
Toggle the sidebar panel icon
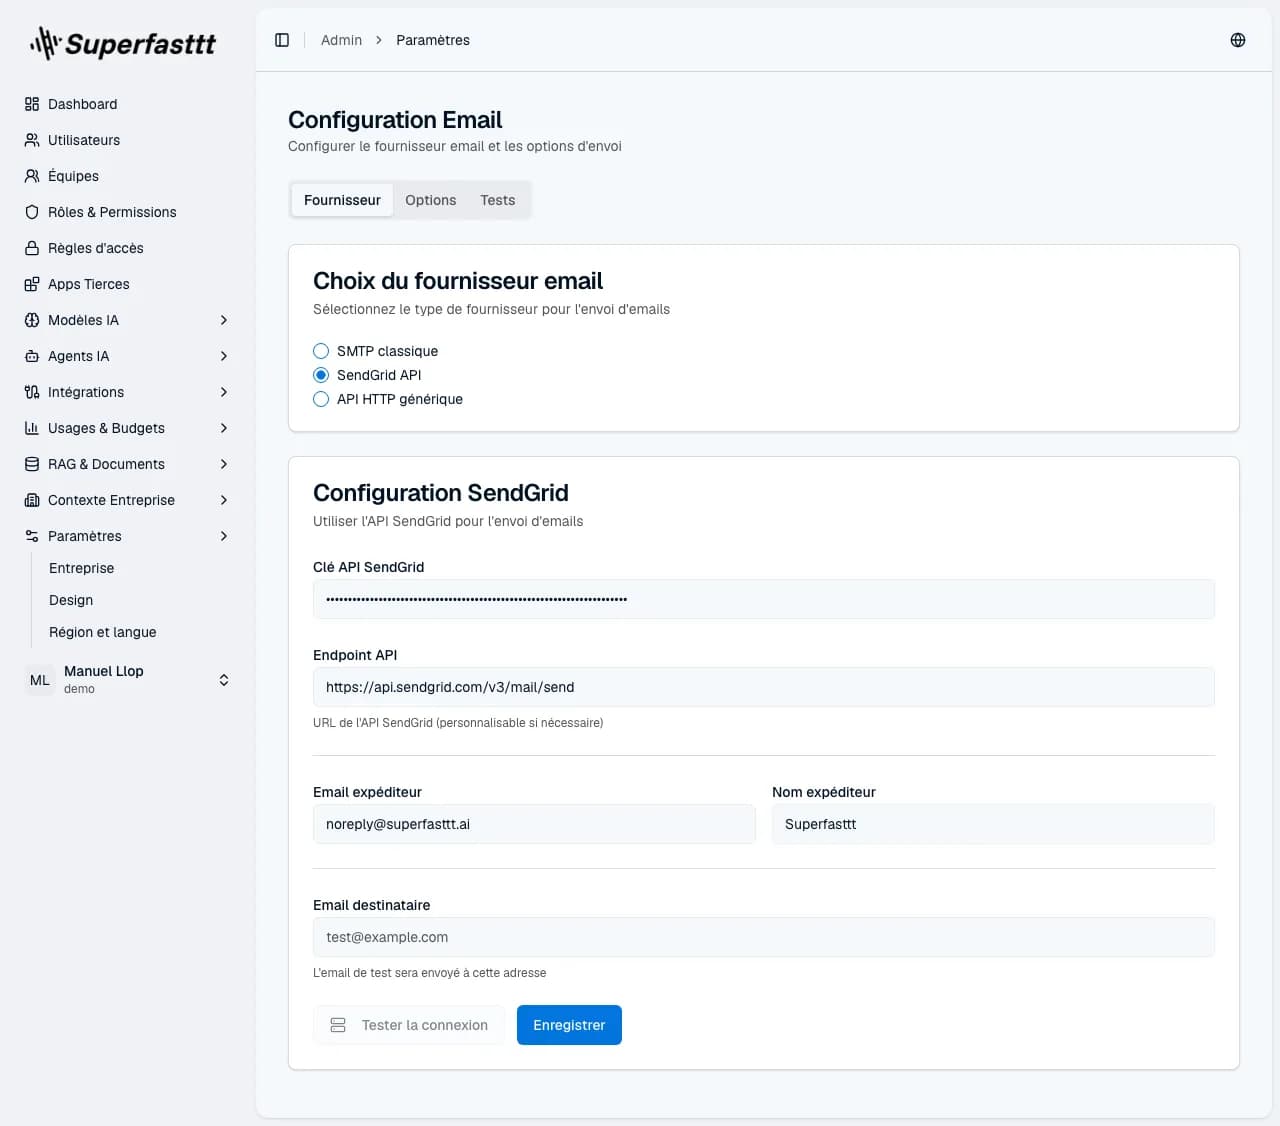[x=282, y=40]
